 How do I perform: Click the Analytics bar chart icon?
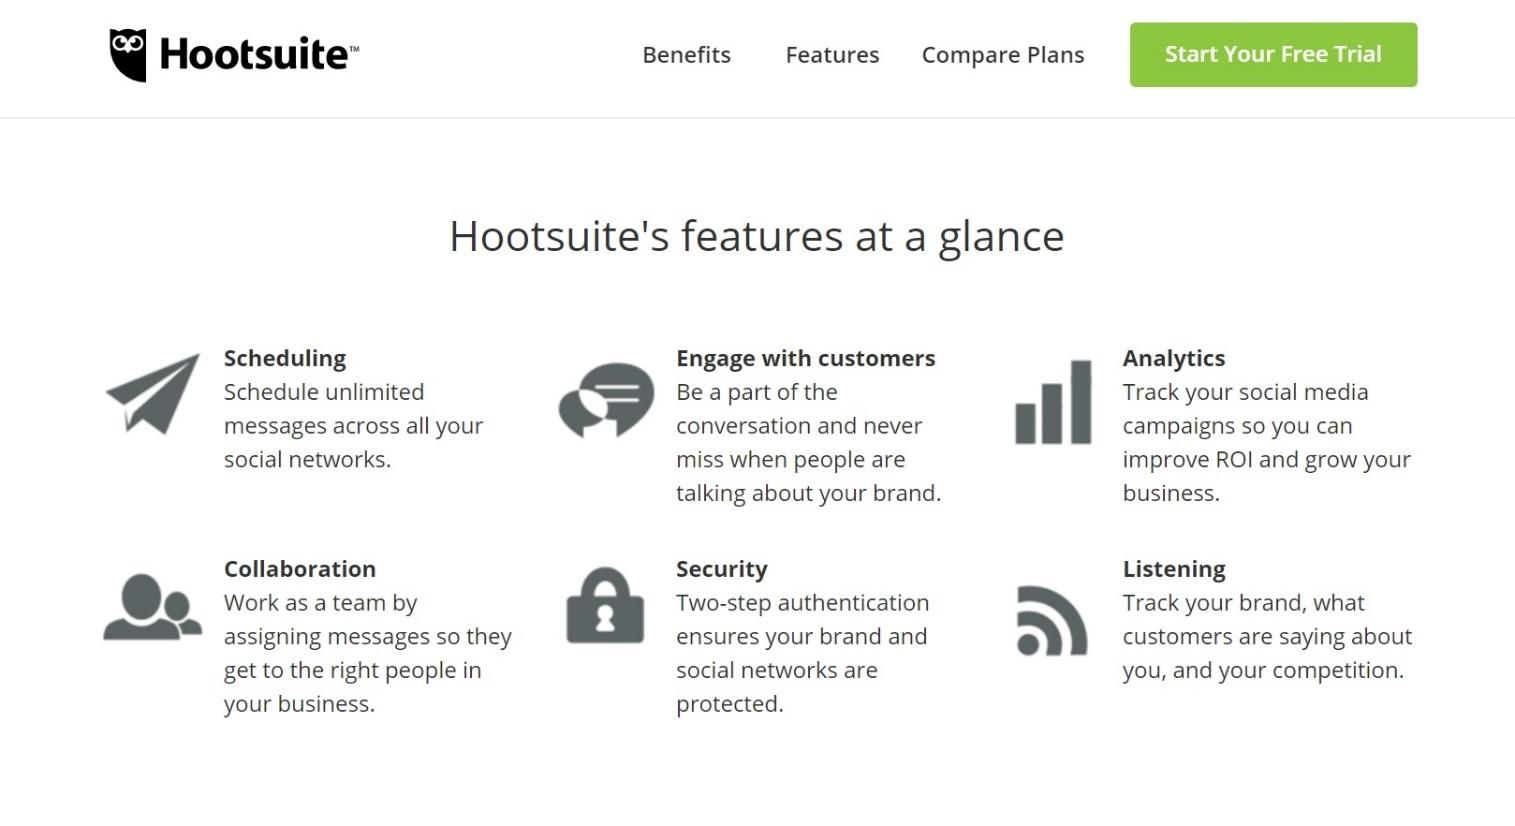pyautogui.click(x=1053, y=401)
